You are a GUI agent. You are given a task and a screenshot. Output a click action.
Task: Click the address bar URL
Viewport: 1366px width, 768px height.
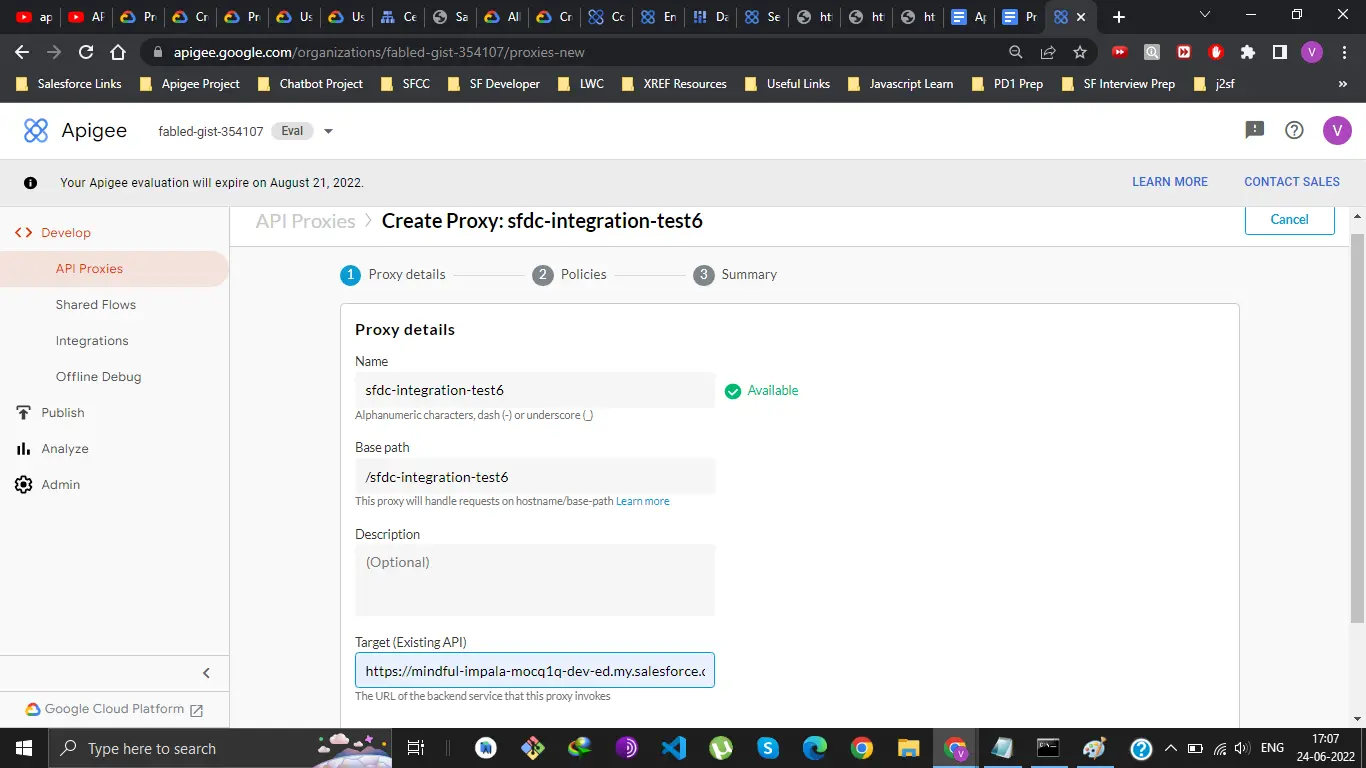tap(379, 52)
